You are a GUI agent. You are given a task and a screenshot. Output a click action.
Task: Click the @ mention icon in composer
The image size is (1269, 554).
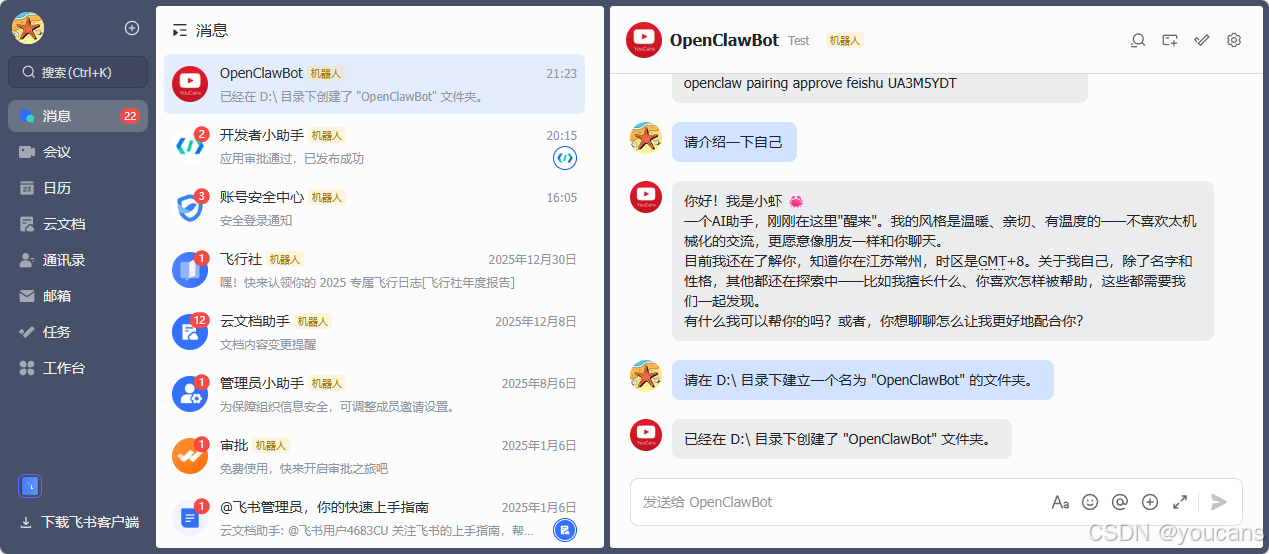[x=1120, y=502]
